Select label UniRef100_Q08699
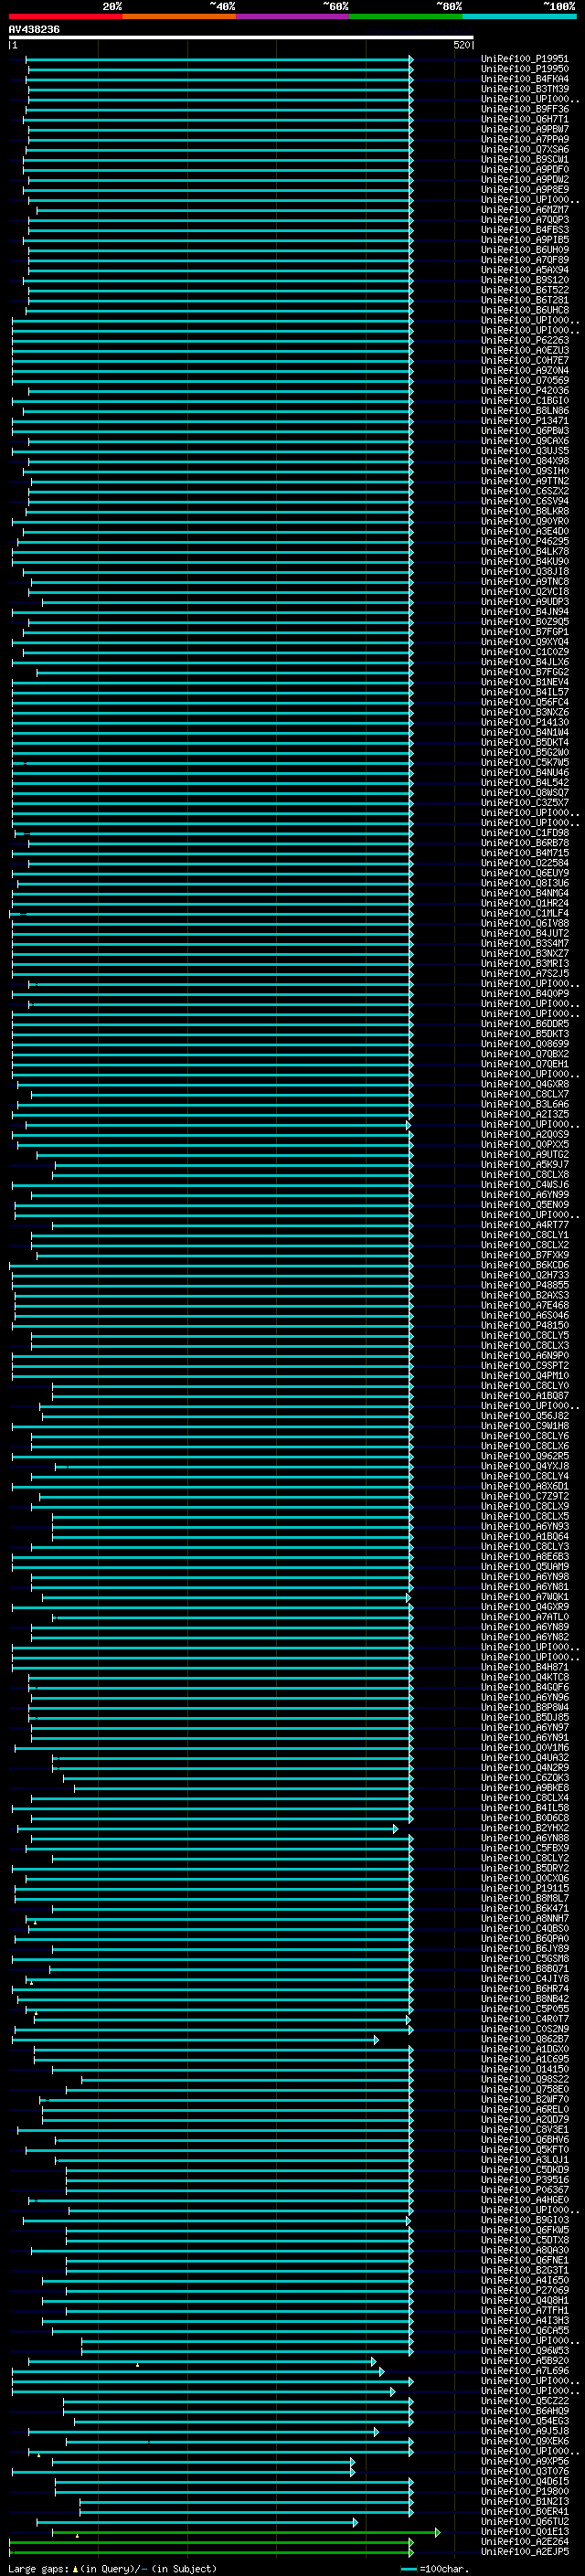Screen dimensions: 585x2576 (x=525, y=1044)
